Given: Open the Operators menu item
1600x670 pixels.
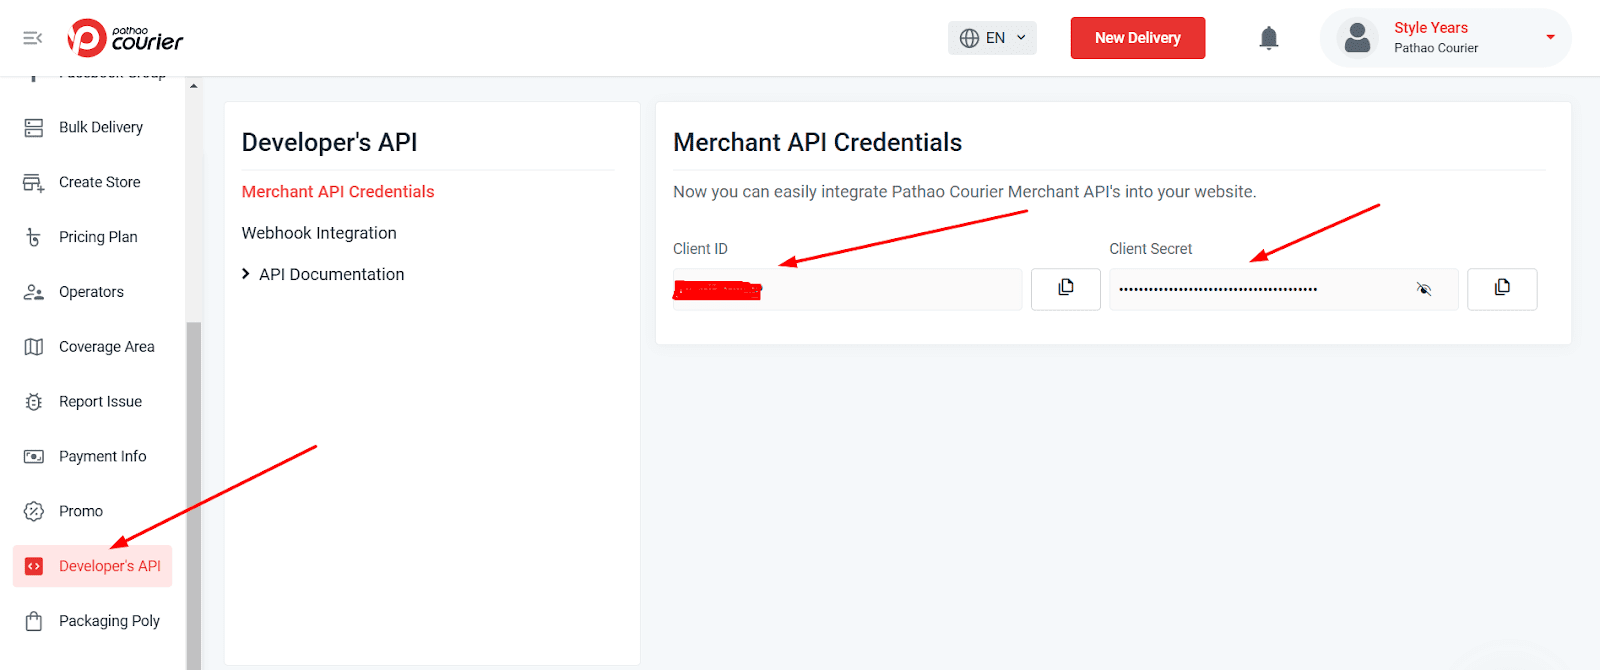Looking at the screenshot, I should click(x=92, y=292).
